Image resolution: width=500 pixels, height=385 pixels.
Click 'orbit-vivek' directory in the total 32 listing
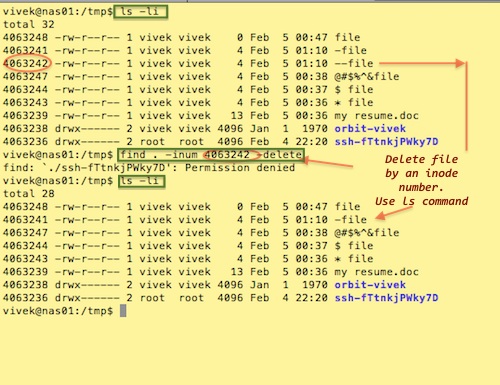(x=370, y=129)
